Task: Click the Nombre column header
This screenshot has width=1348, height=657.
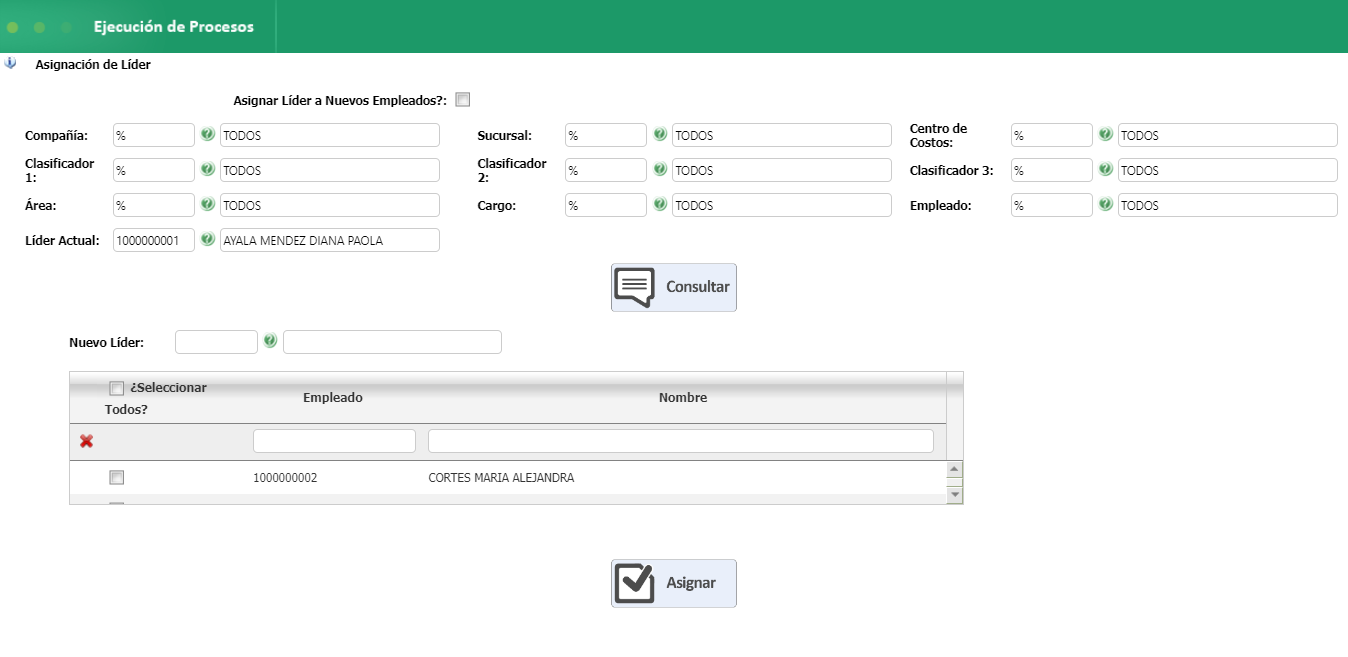Action: click(683, 398)
